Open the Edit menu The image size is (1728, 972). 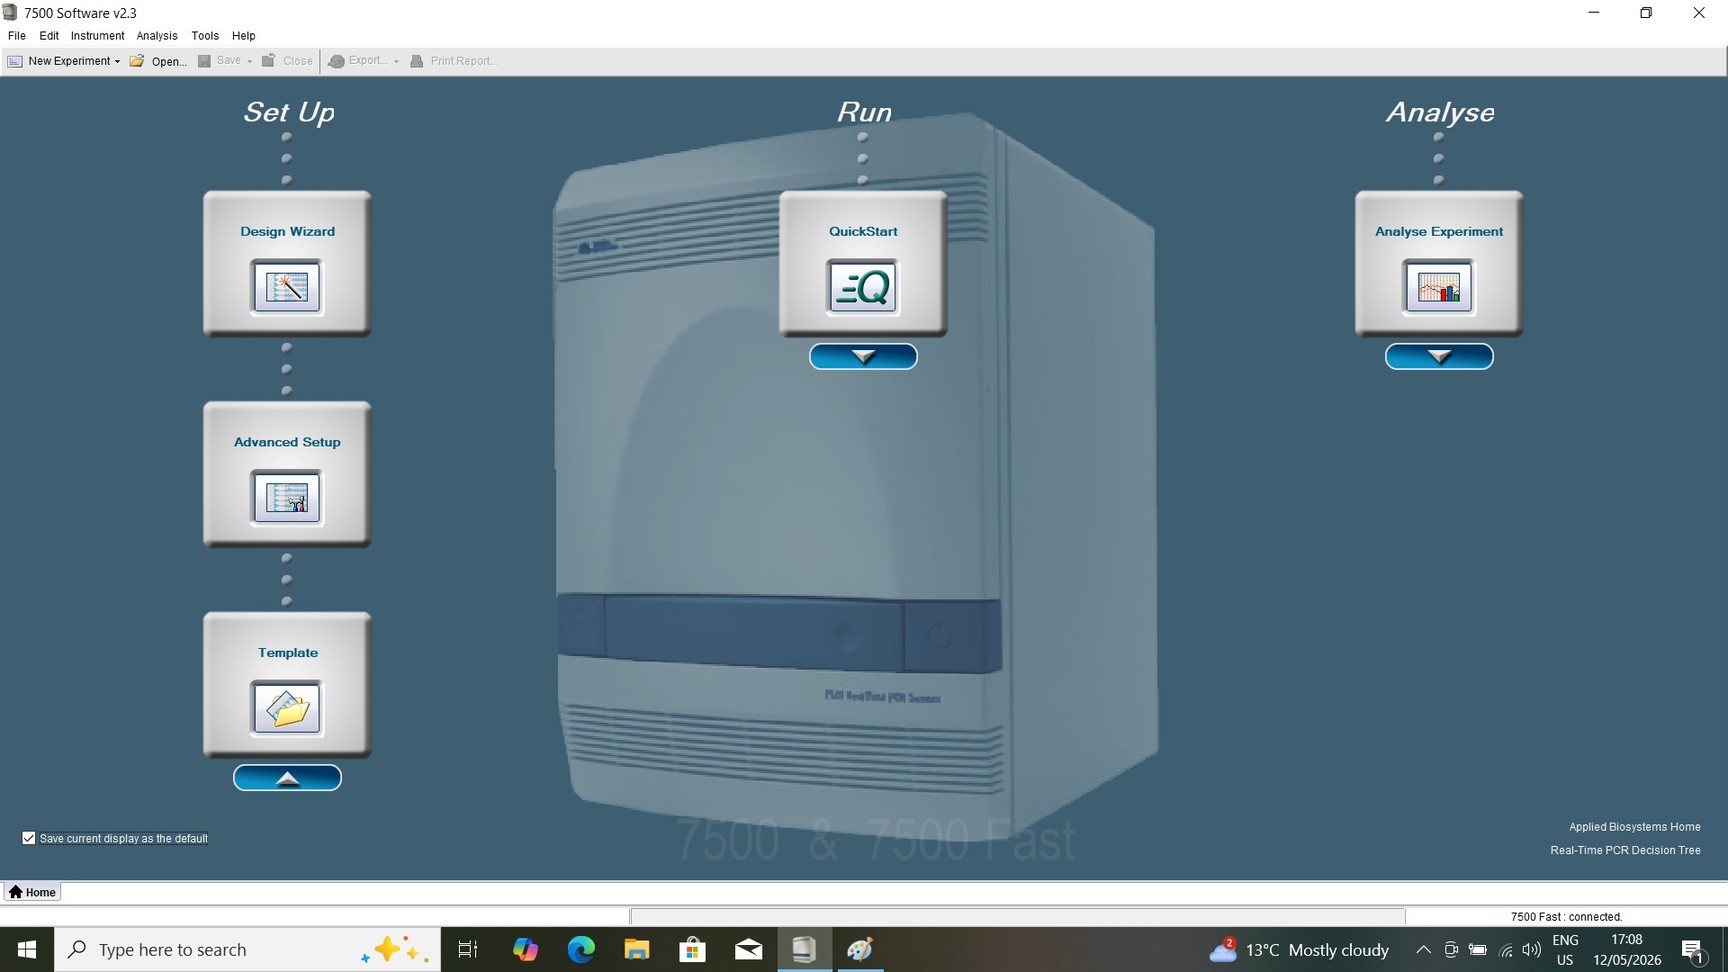coord(49,35)
